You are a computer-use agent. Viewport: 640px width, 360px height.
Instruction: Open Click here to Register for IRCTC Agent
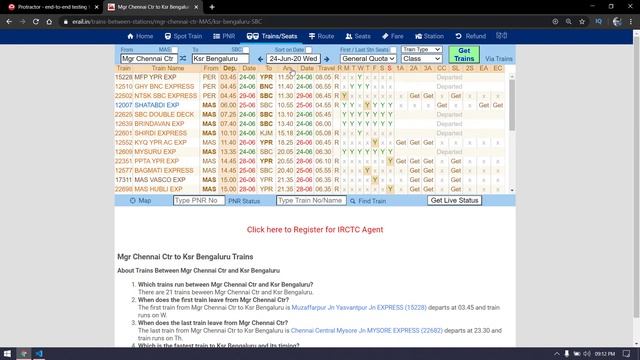click(x=315, y=230)
